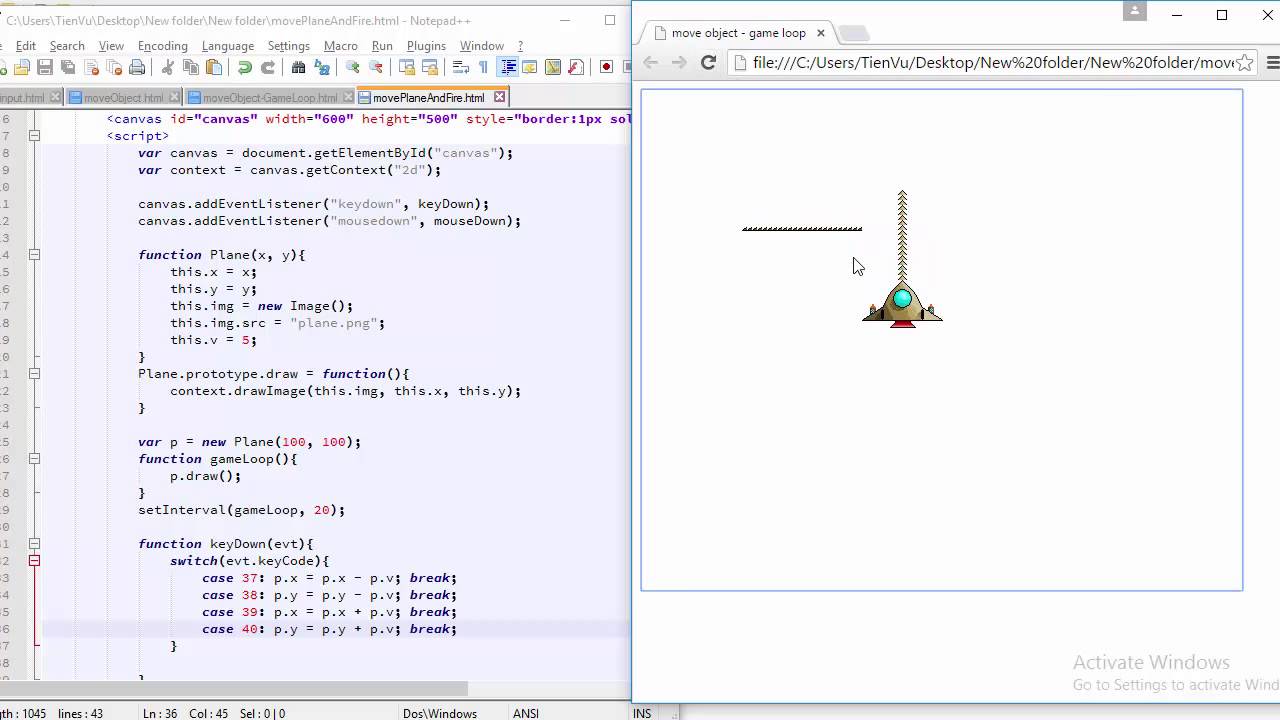The width and height of the screenshot is (1280, 720).
Task: Open the Macro menu
Action: [341, 46]
